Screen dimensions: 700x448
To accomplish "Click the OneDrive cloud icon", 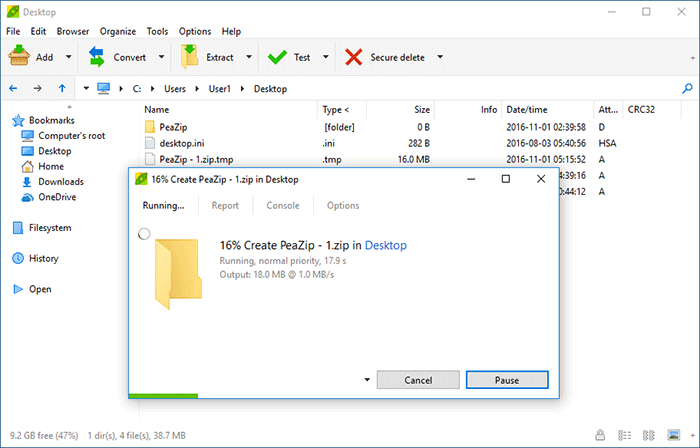I will (27, 197).
